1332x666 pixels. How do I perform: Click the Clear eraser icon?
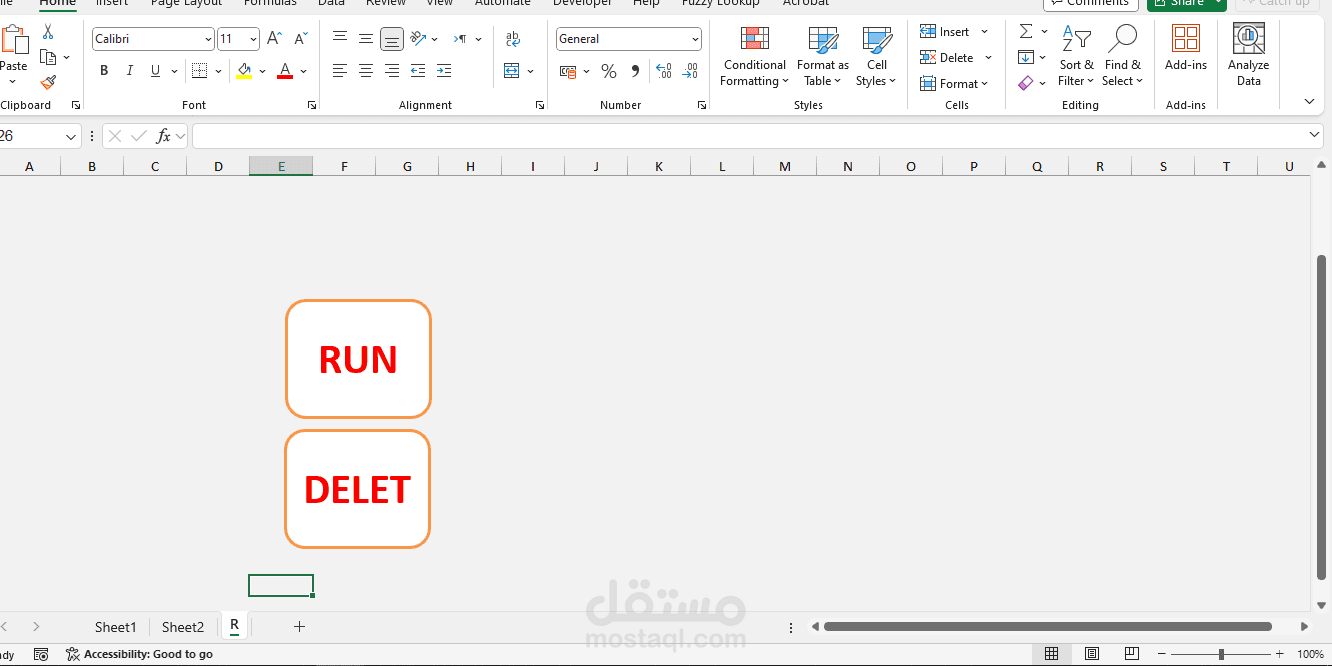1026,84
